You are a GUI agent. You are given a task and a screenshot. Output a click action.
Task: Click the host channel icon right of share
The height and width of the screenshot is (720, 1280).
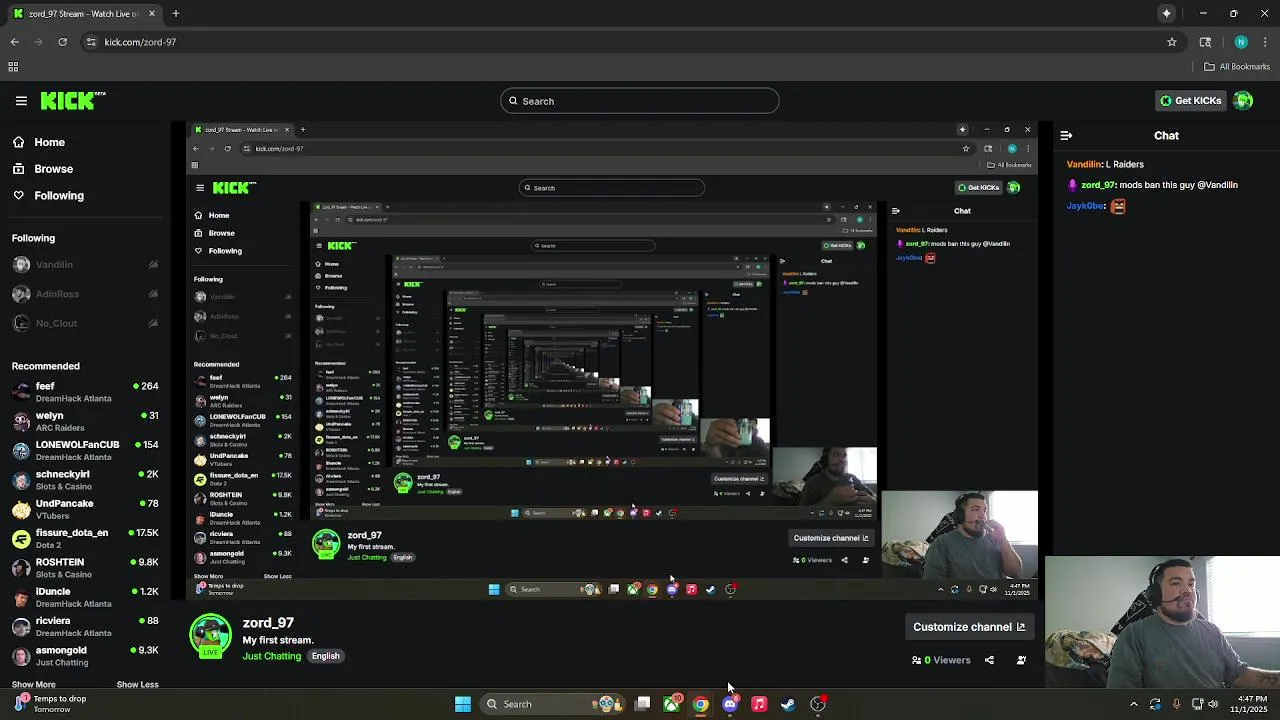click(x=1021, y=660)
